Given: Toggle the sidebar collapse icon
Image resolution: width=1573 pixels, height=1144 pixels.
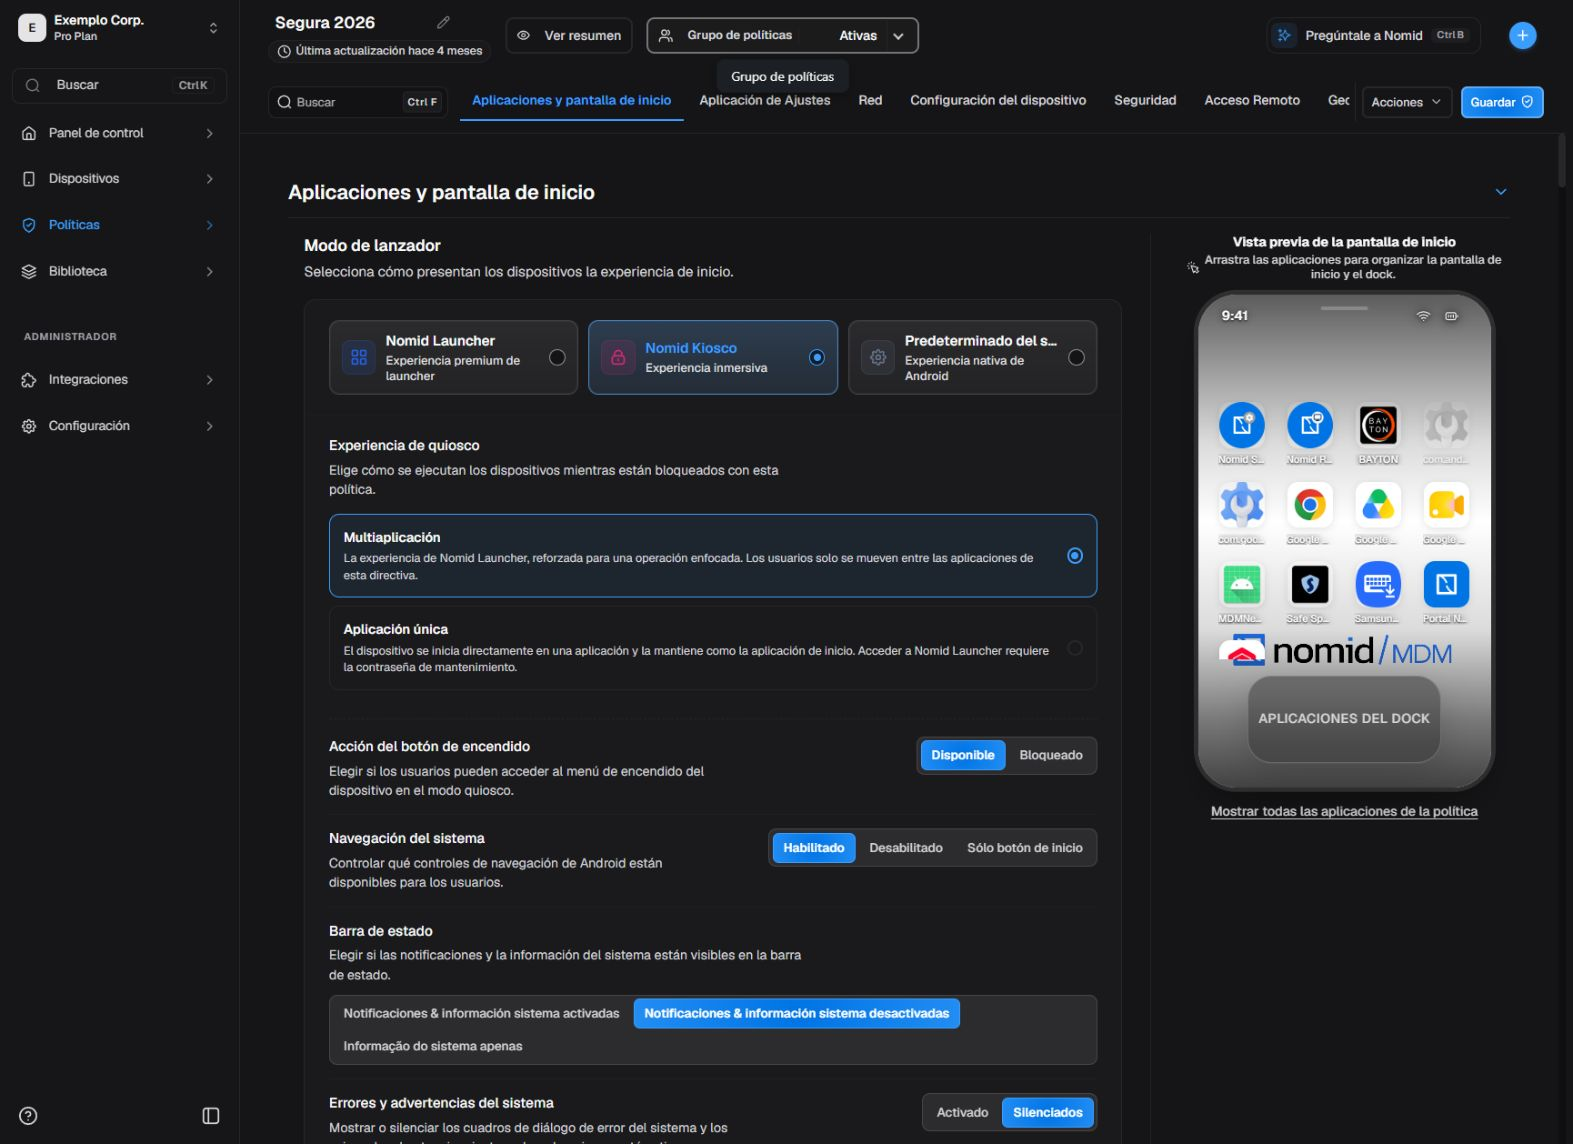Looking at the screenshot, I should coord(211,1116).
